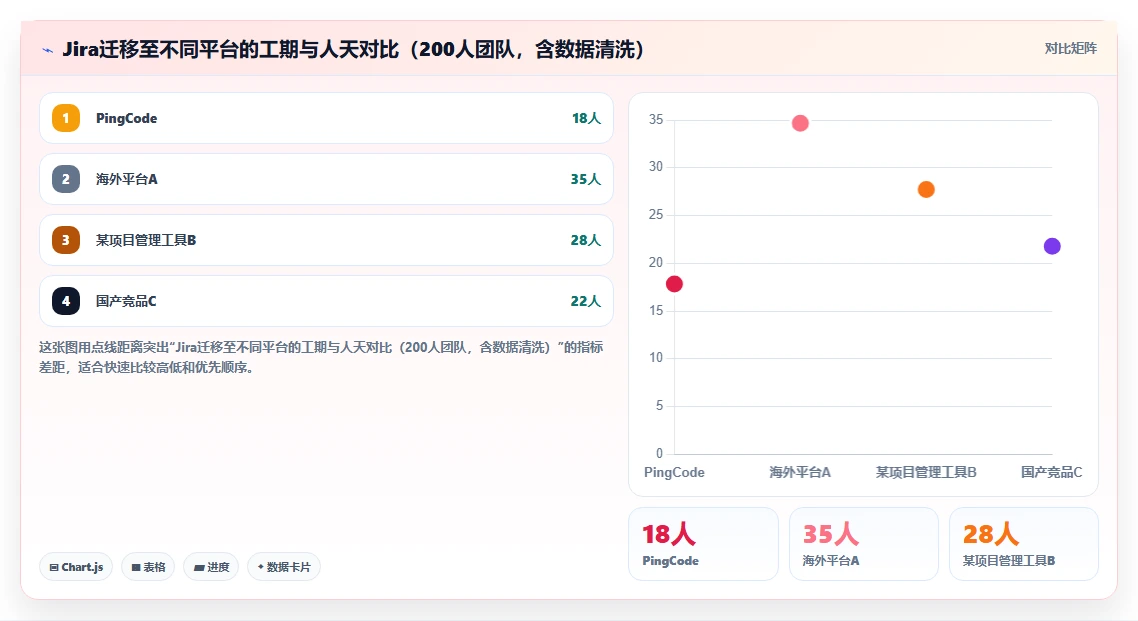1138x621 pixels.
Task: Click the 国产竞品C x-axis label
Action: pyautogui.click(x=1052, y=472)
